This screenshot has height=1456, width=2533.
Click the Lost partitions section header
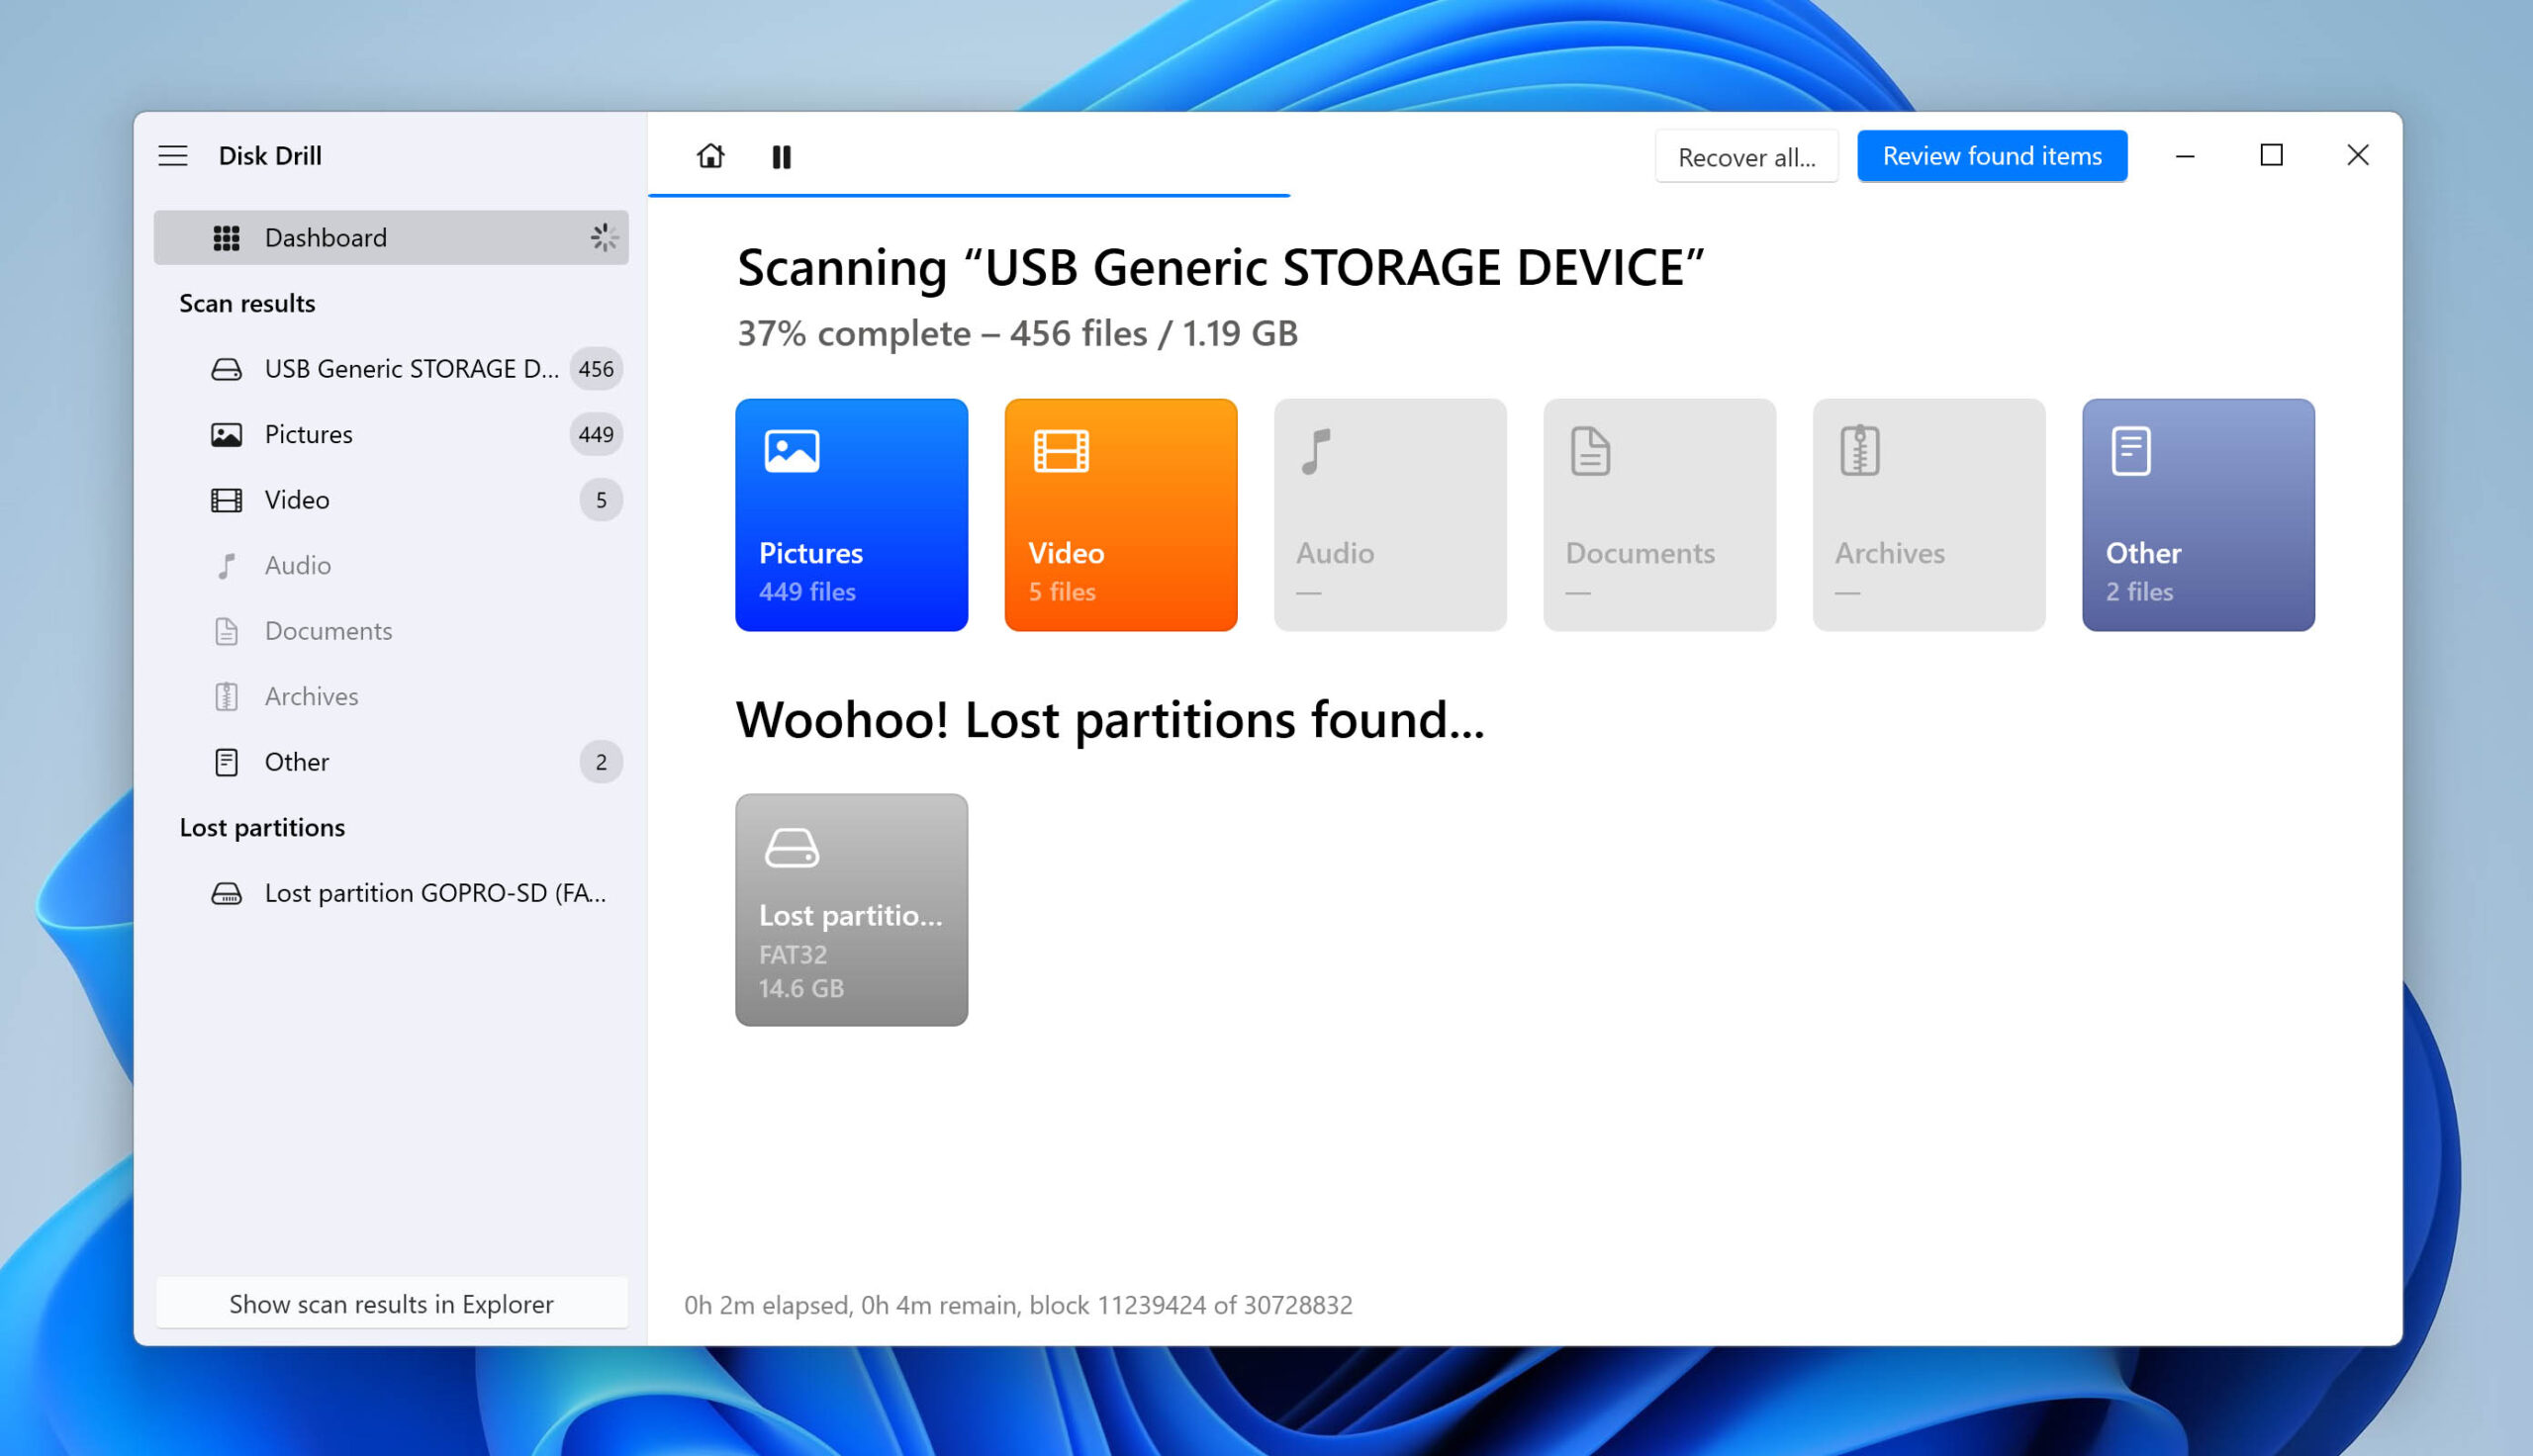(x=262, y=828)
